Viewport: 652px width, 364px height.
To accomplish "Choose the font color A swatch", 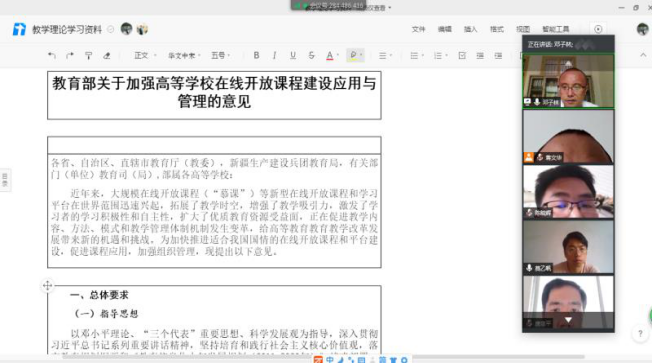I will point(330,55).
